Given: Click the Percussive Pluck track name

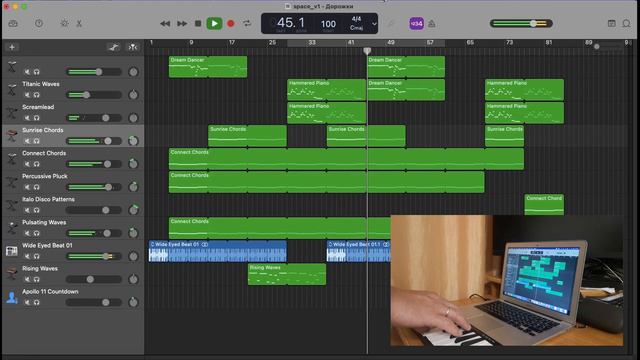Looking at the screenshot, I should click(x=45, y=176).
